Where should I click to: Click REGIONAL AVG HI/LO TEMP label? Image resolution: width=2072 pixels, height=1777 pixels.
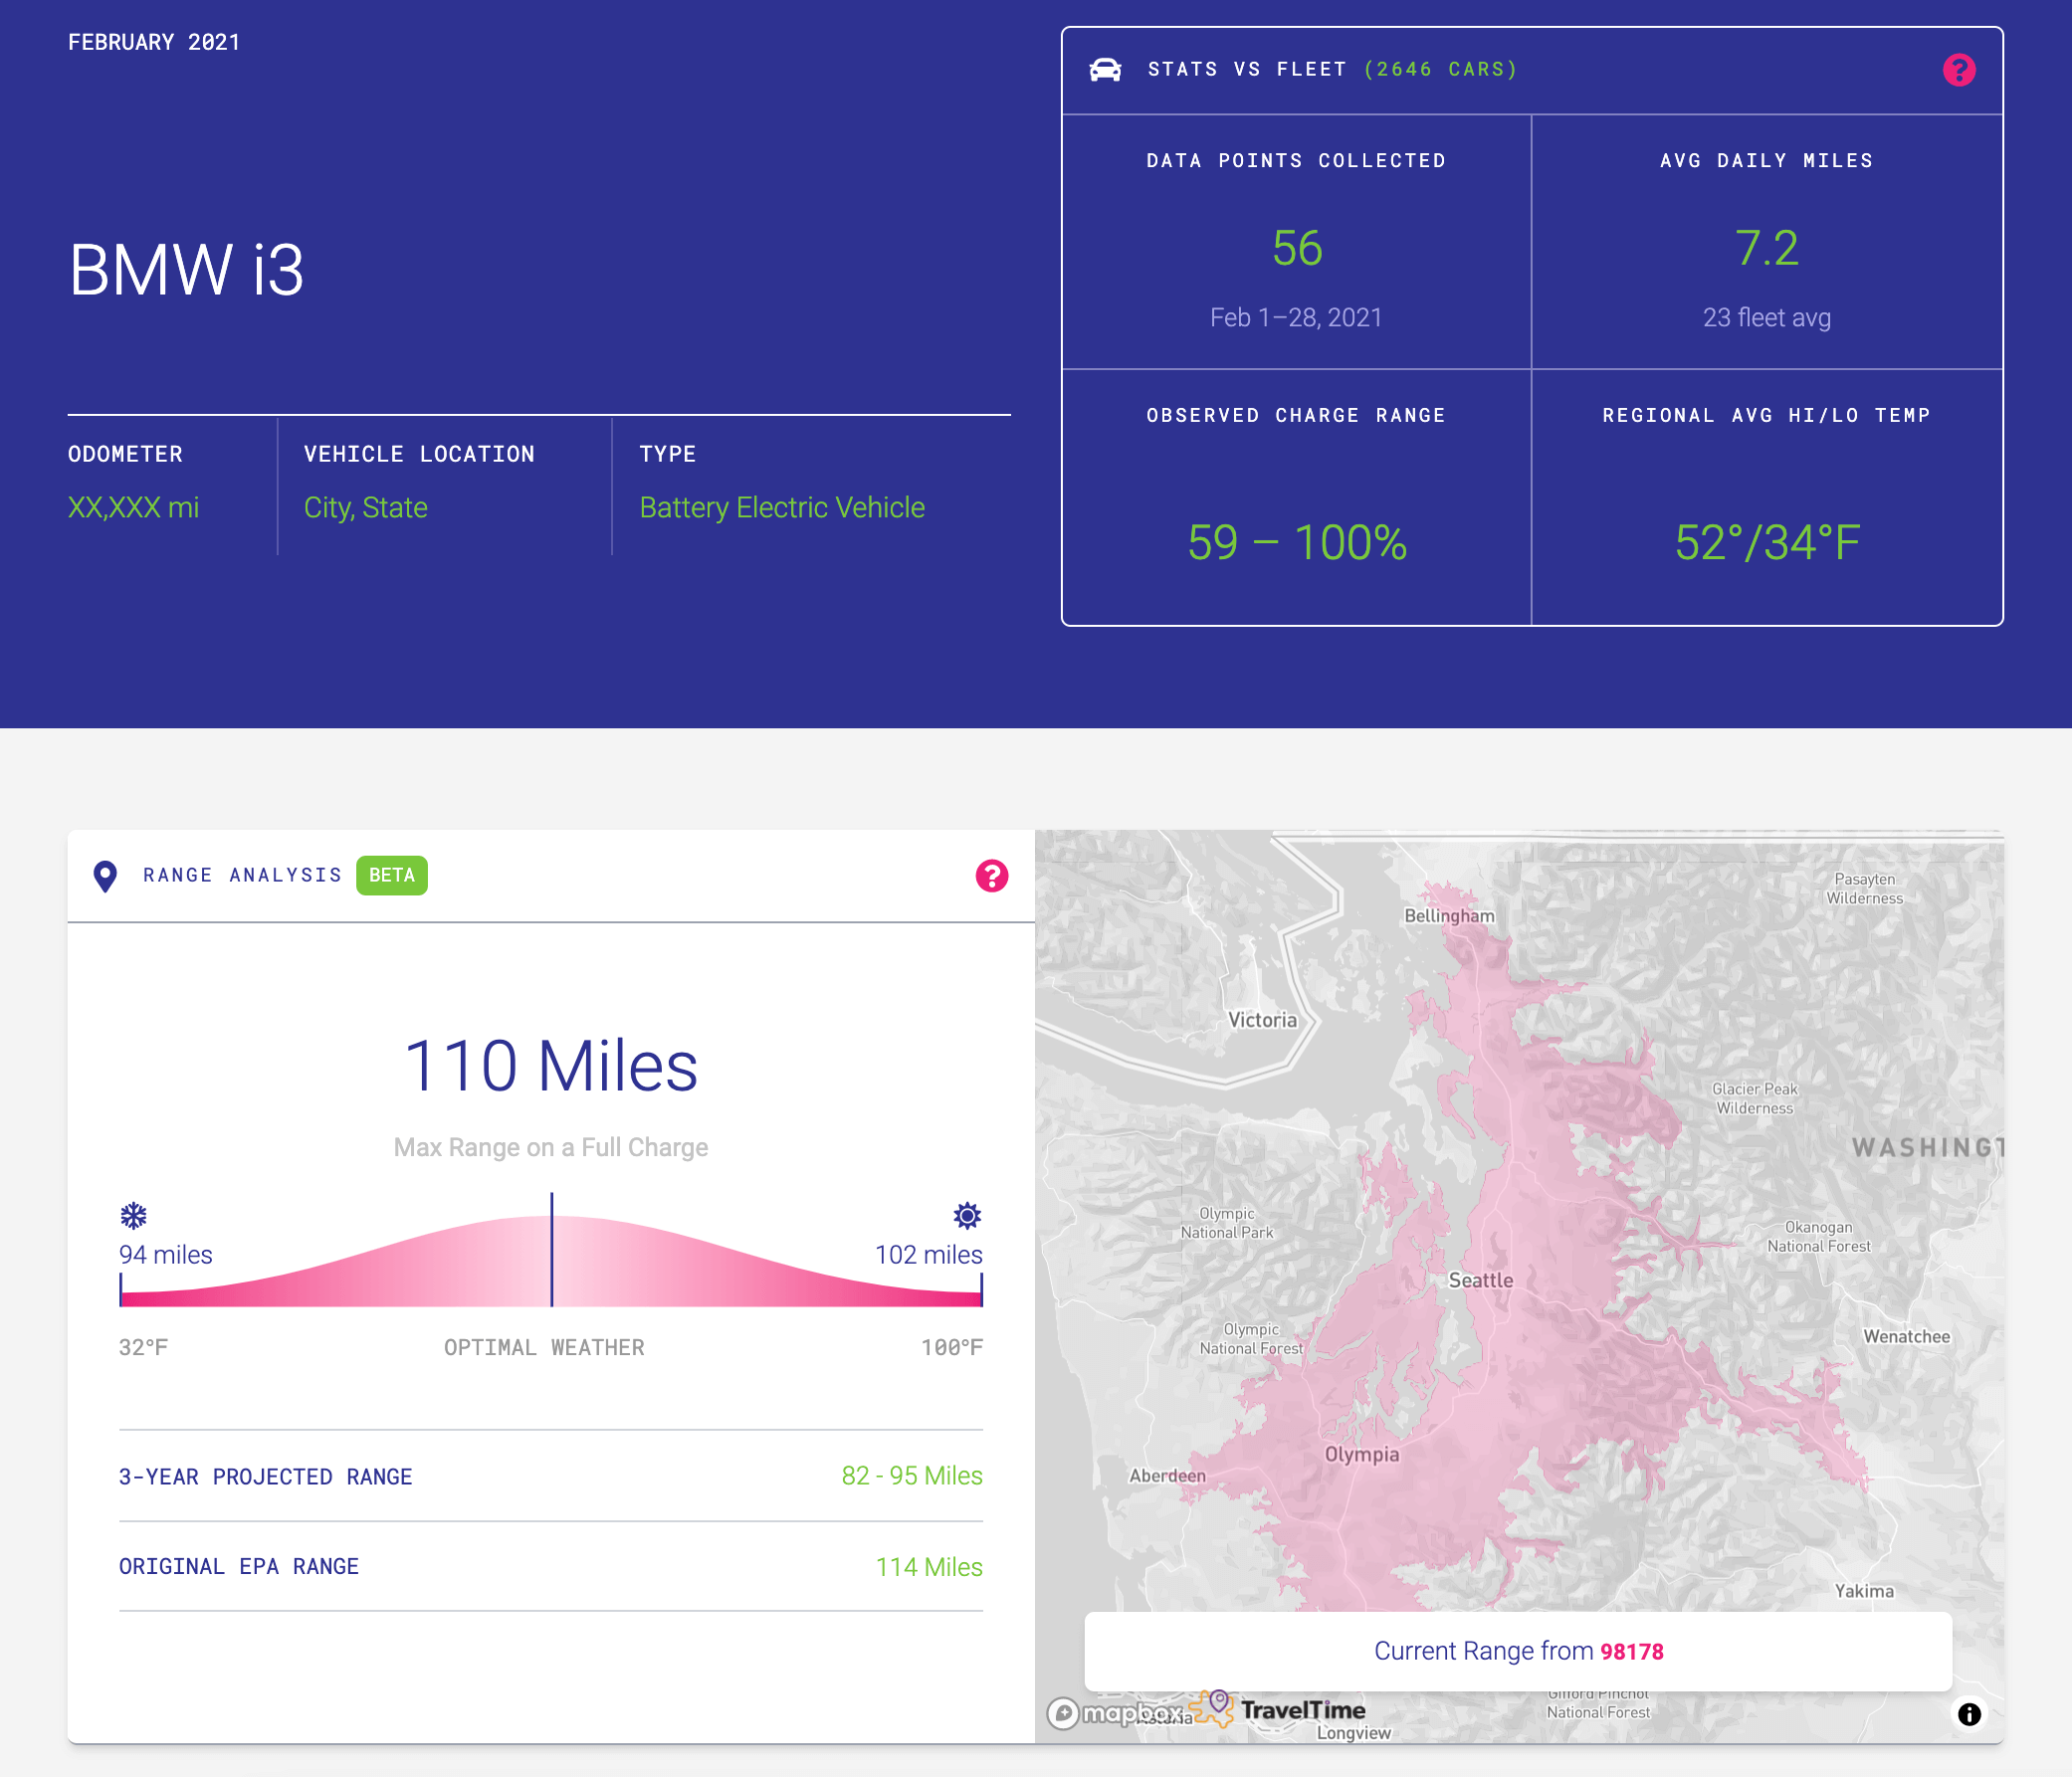pyautogui.click(x=1767, y=416)
